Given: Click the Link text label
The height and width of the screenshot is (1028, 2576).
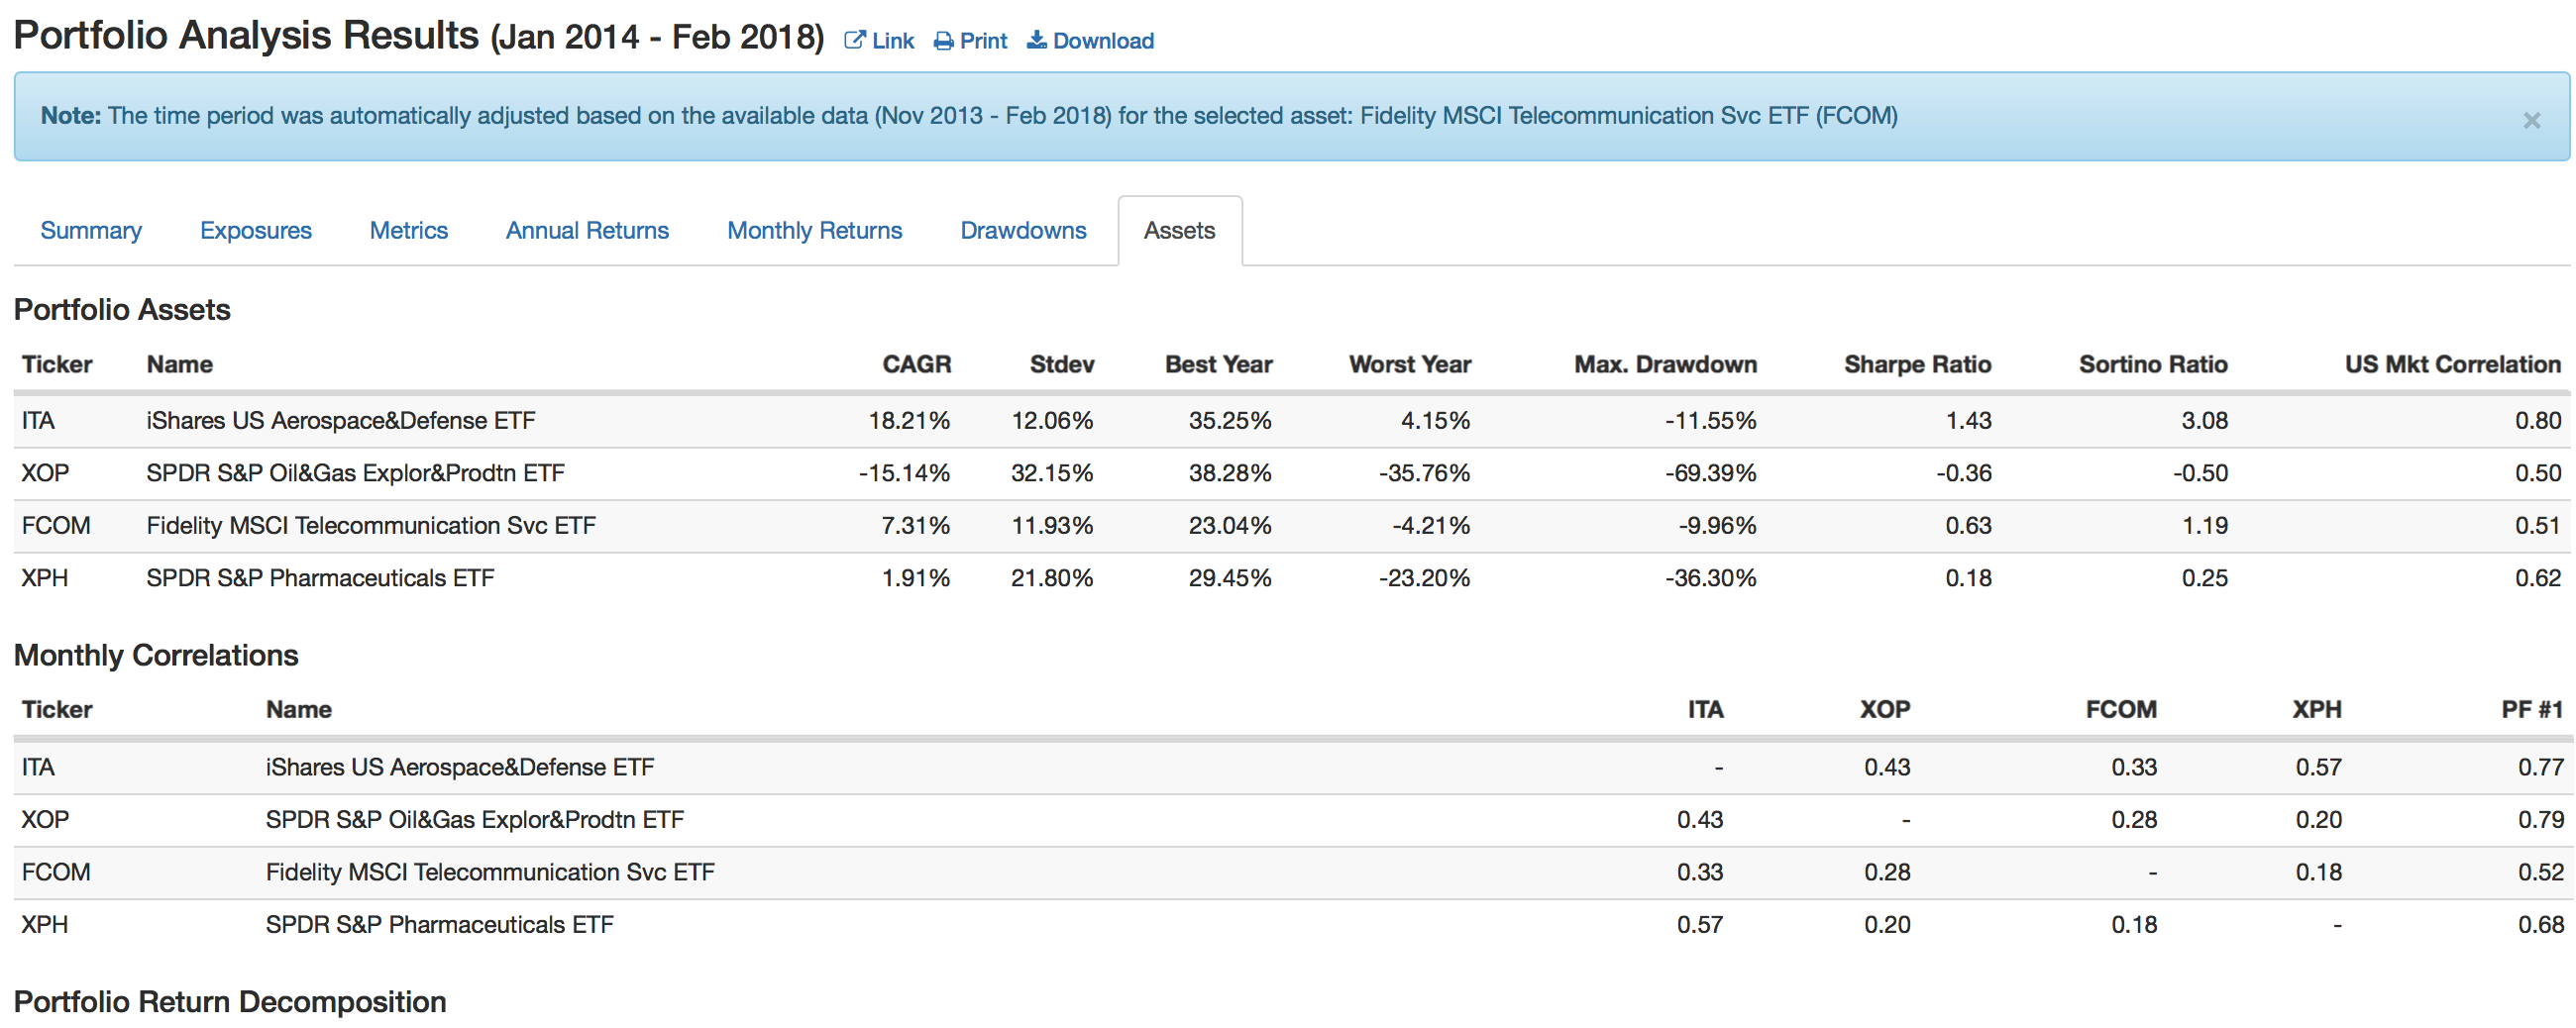Looking at the screenshot, I should pyautogui.click(x=892, y=41).
